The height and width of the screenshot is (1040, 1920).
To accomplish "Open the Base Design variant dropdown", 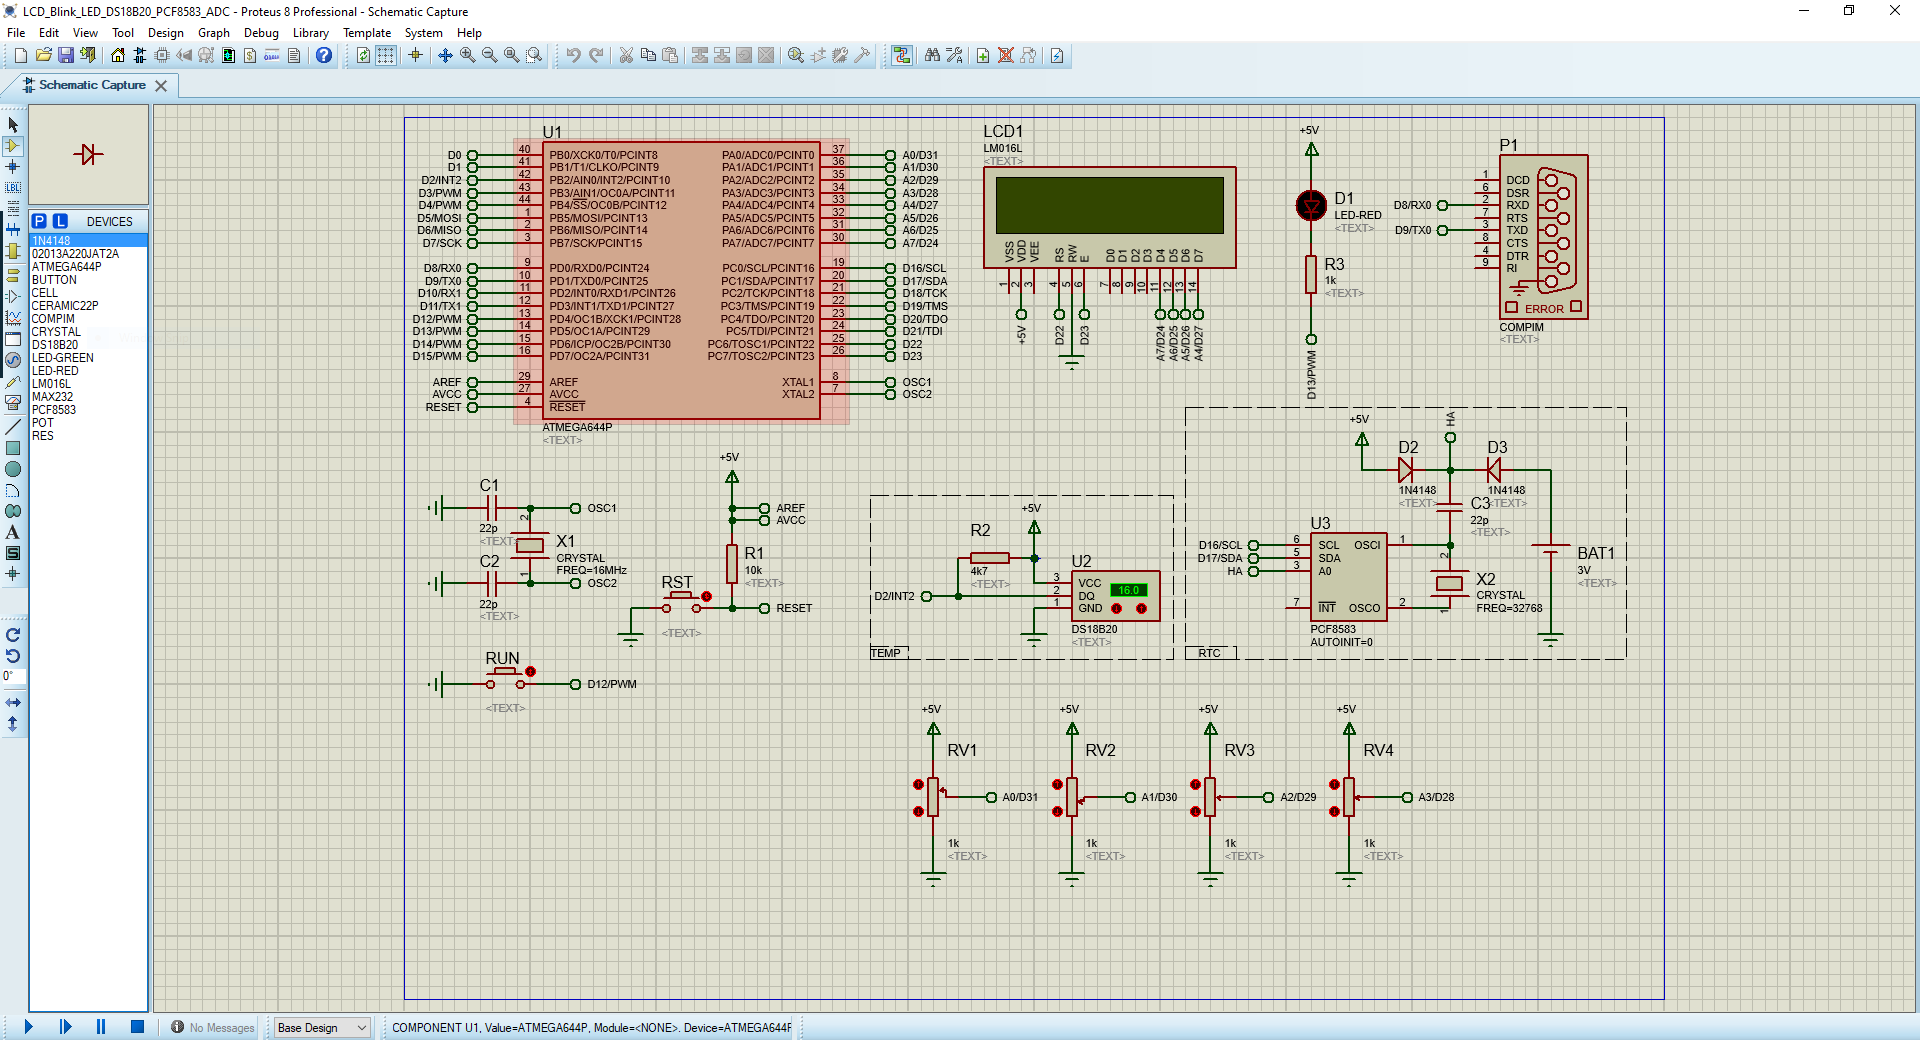I will 322,1027.
